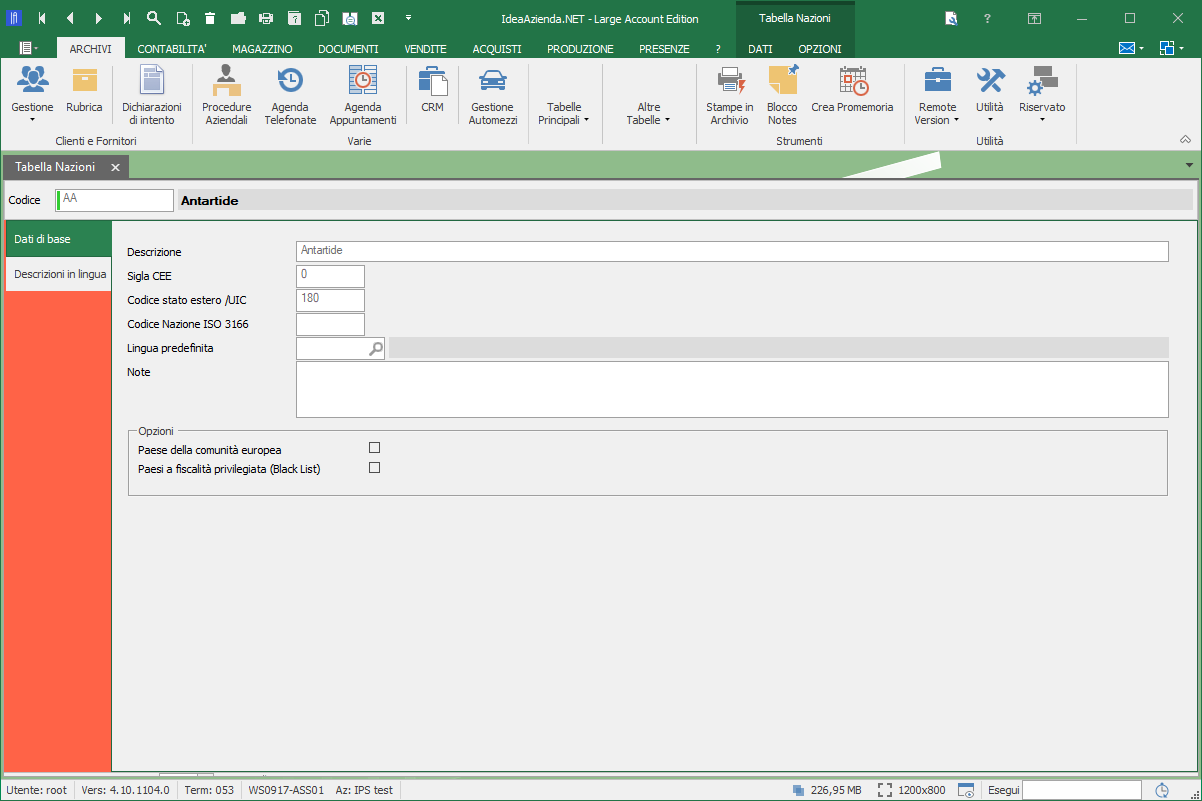1202x801 pixels.
Task: Switch to the CONTABILITA' ribbon tab
Action: pyautogui.click(x=172, y=49)
